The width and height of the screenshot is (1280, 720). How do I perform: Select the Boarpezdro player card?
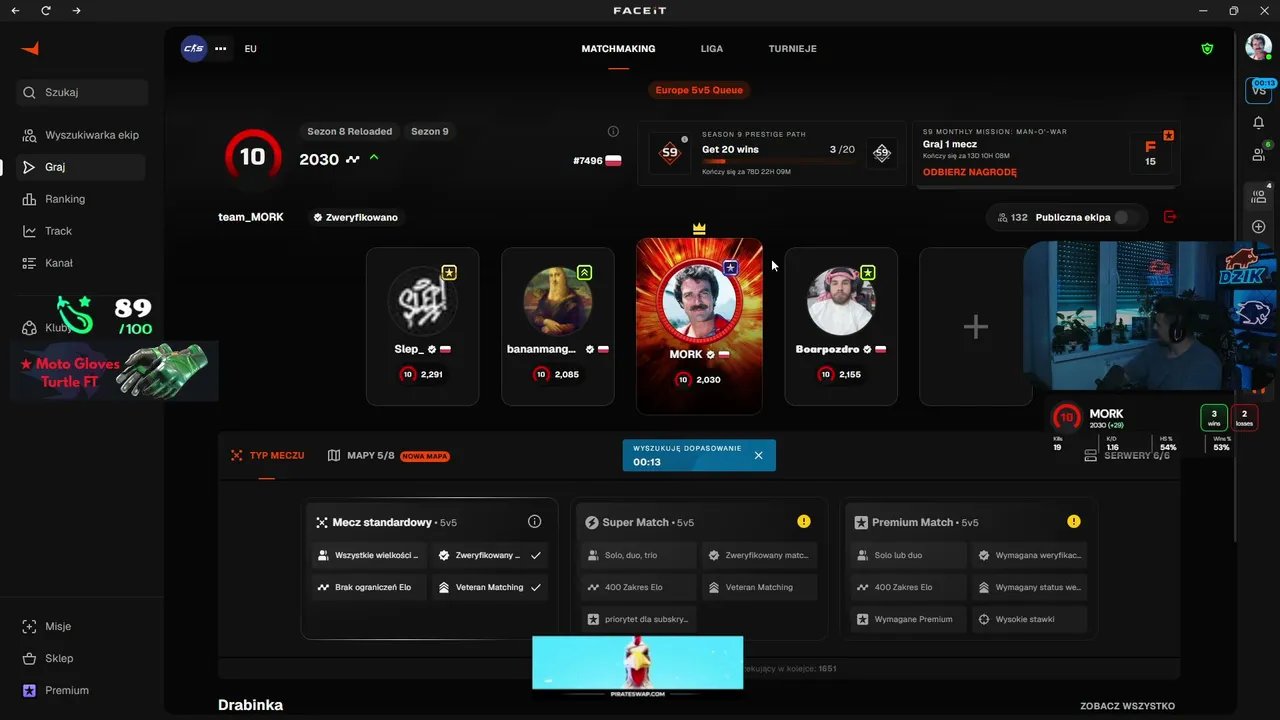(841, 327)
